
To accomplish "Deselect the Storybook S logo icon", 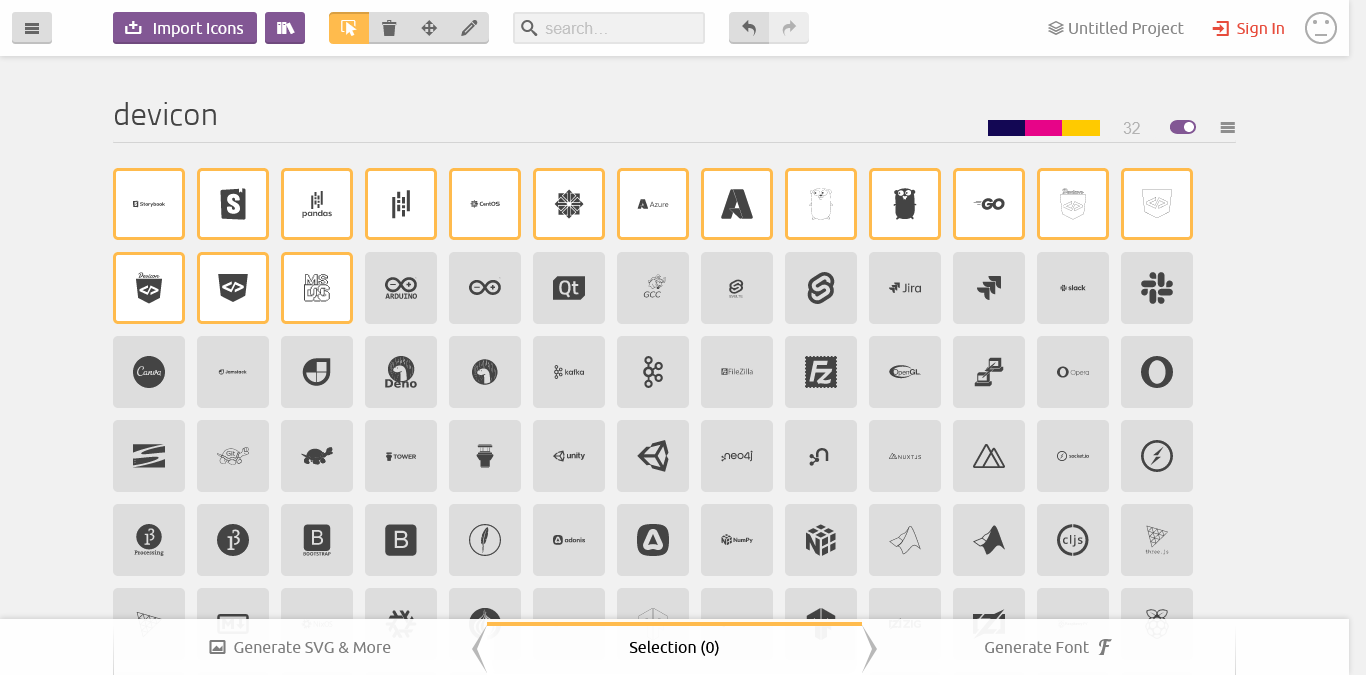I will (233, 204).
